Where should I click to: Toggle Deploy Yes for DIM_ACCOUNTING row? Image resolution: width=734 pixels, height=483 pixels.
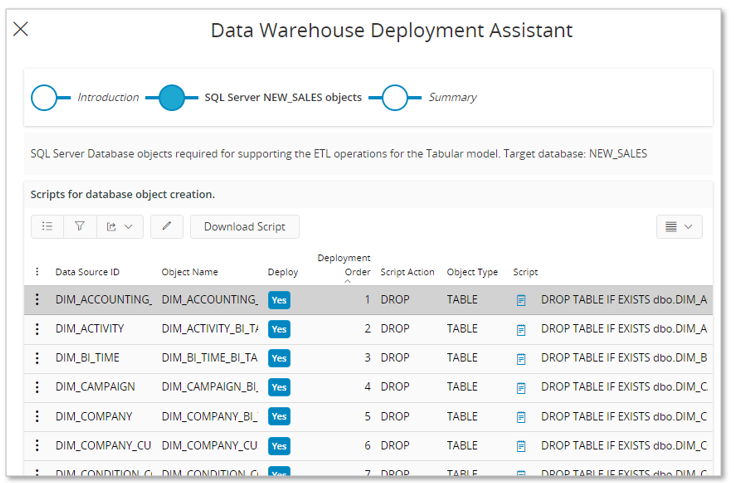click(279, 300)
